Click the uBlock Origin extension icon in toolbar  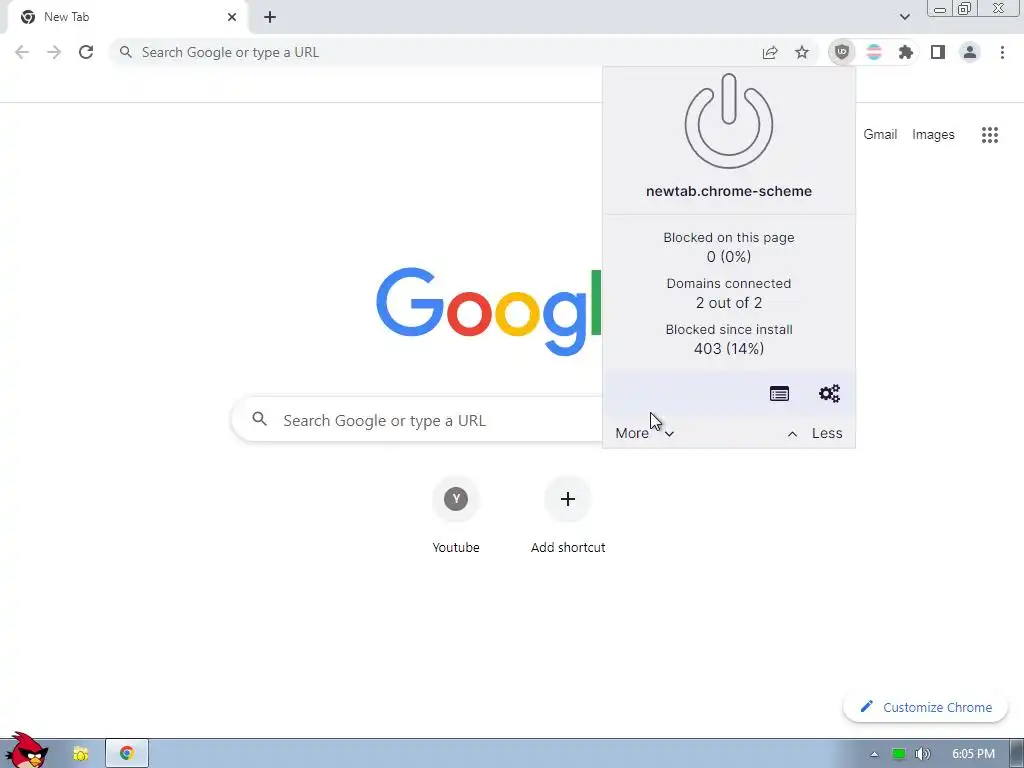[841, 52]
